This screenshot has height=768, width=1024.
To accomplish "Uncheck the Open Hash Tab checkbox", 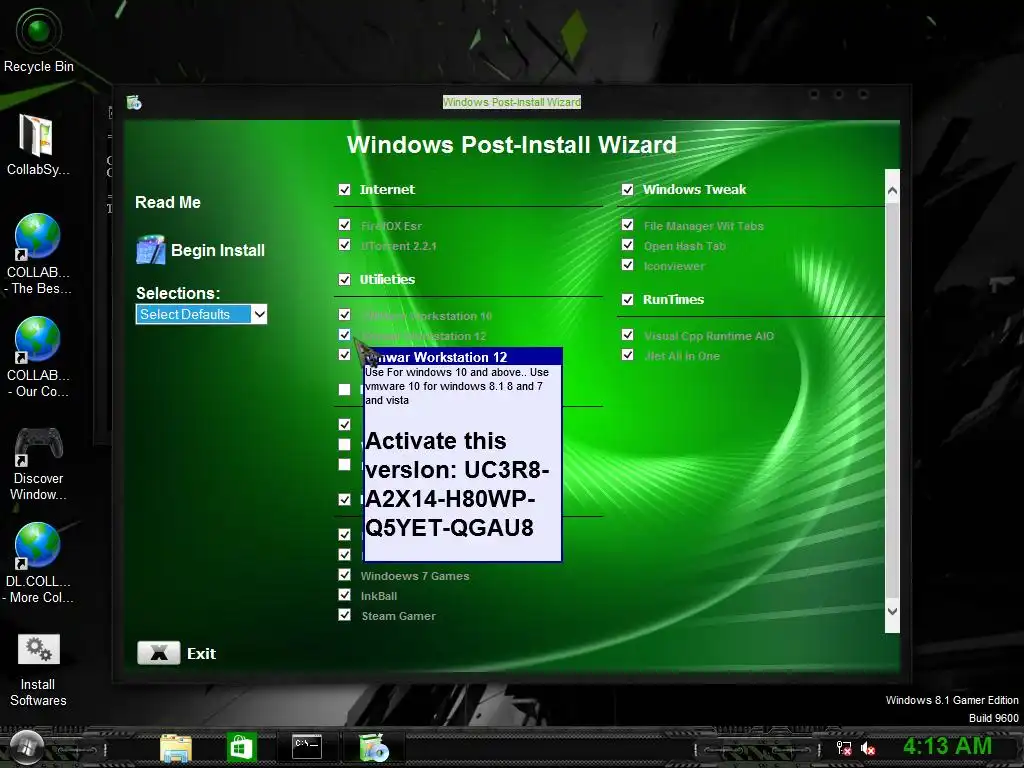I will point(627,245).
